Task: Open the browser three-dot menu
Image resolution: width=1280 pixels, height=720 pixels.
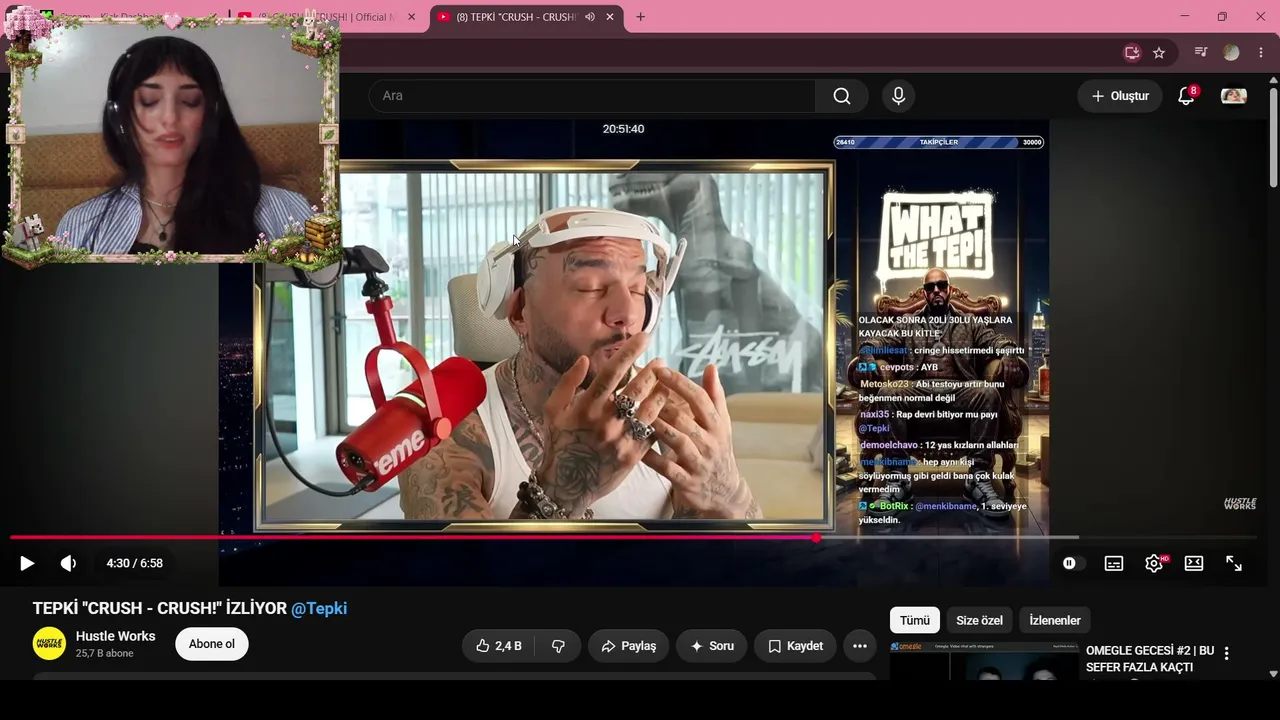Action: [1260, 53]
